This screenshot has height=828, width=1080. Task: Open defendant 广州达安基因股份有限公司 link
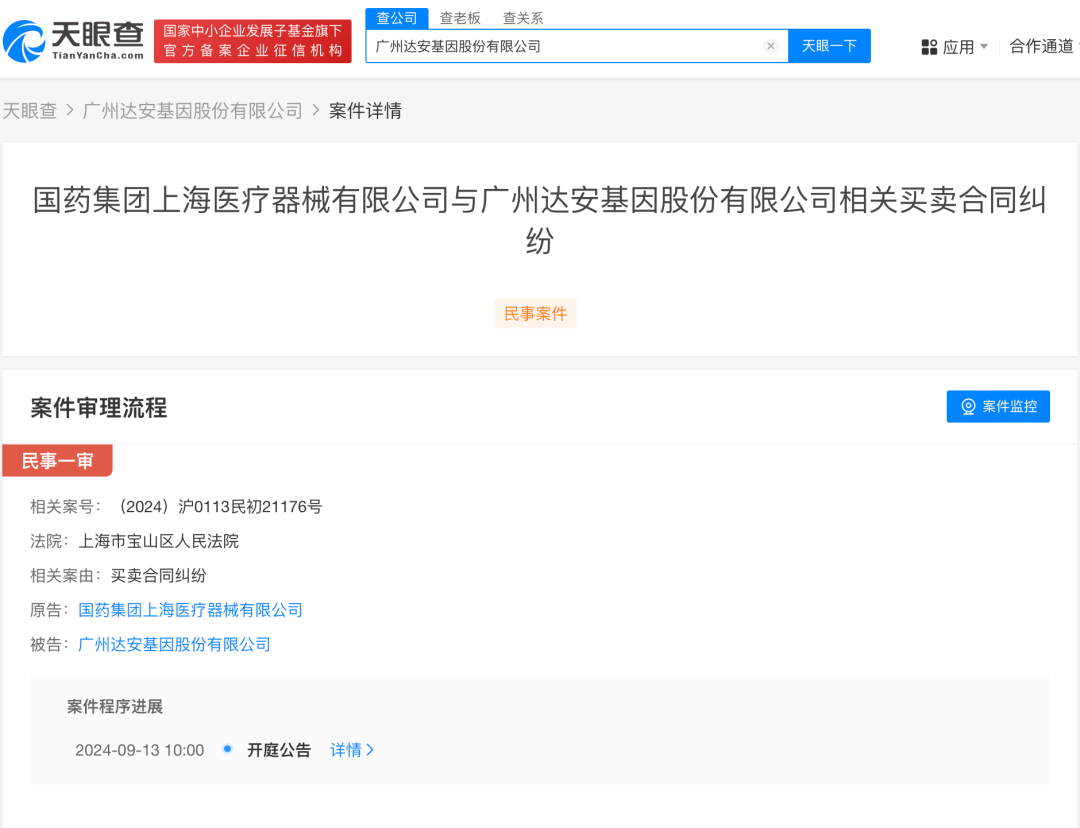pos(174,644)
